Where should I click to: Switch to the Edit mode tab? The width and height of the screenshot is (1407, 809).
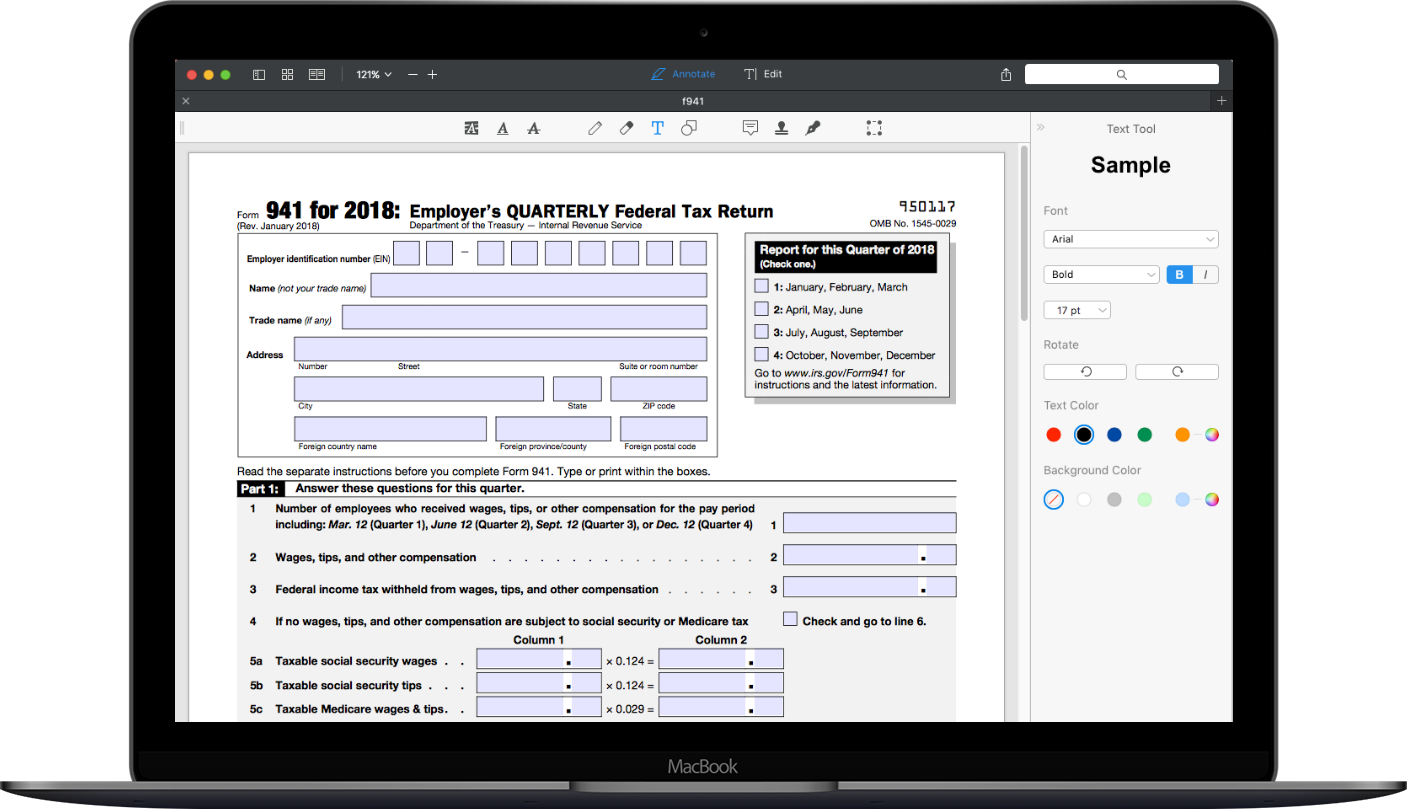(x=763, y=75)
